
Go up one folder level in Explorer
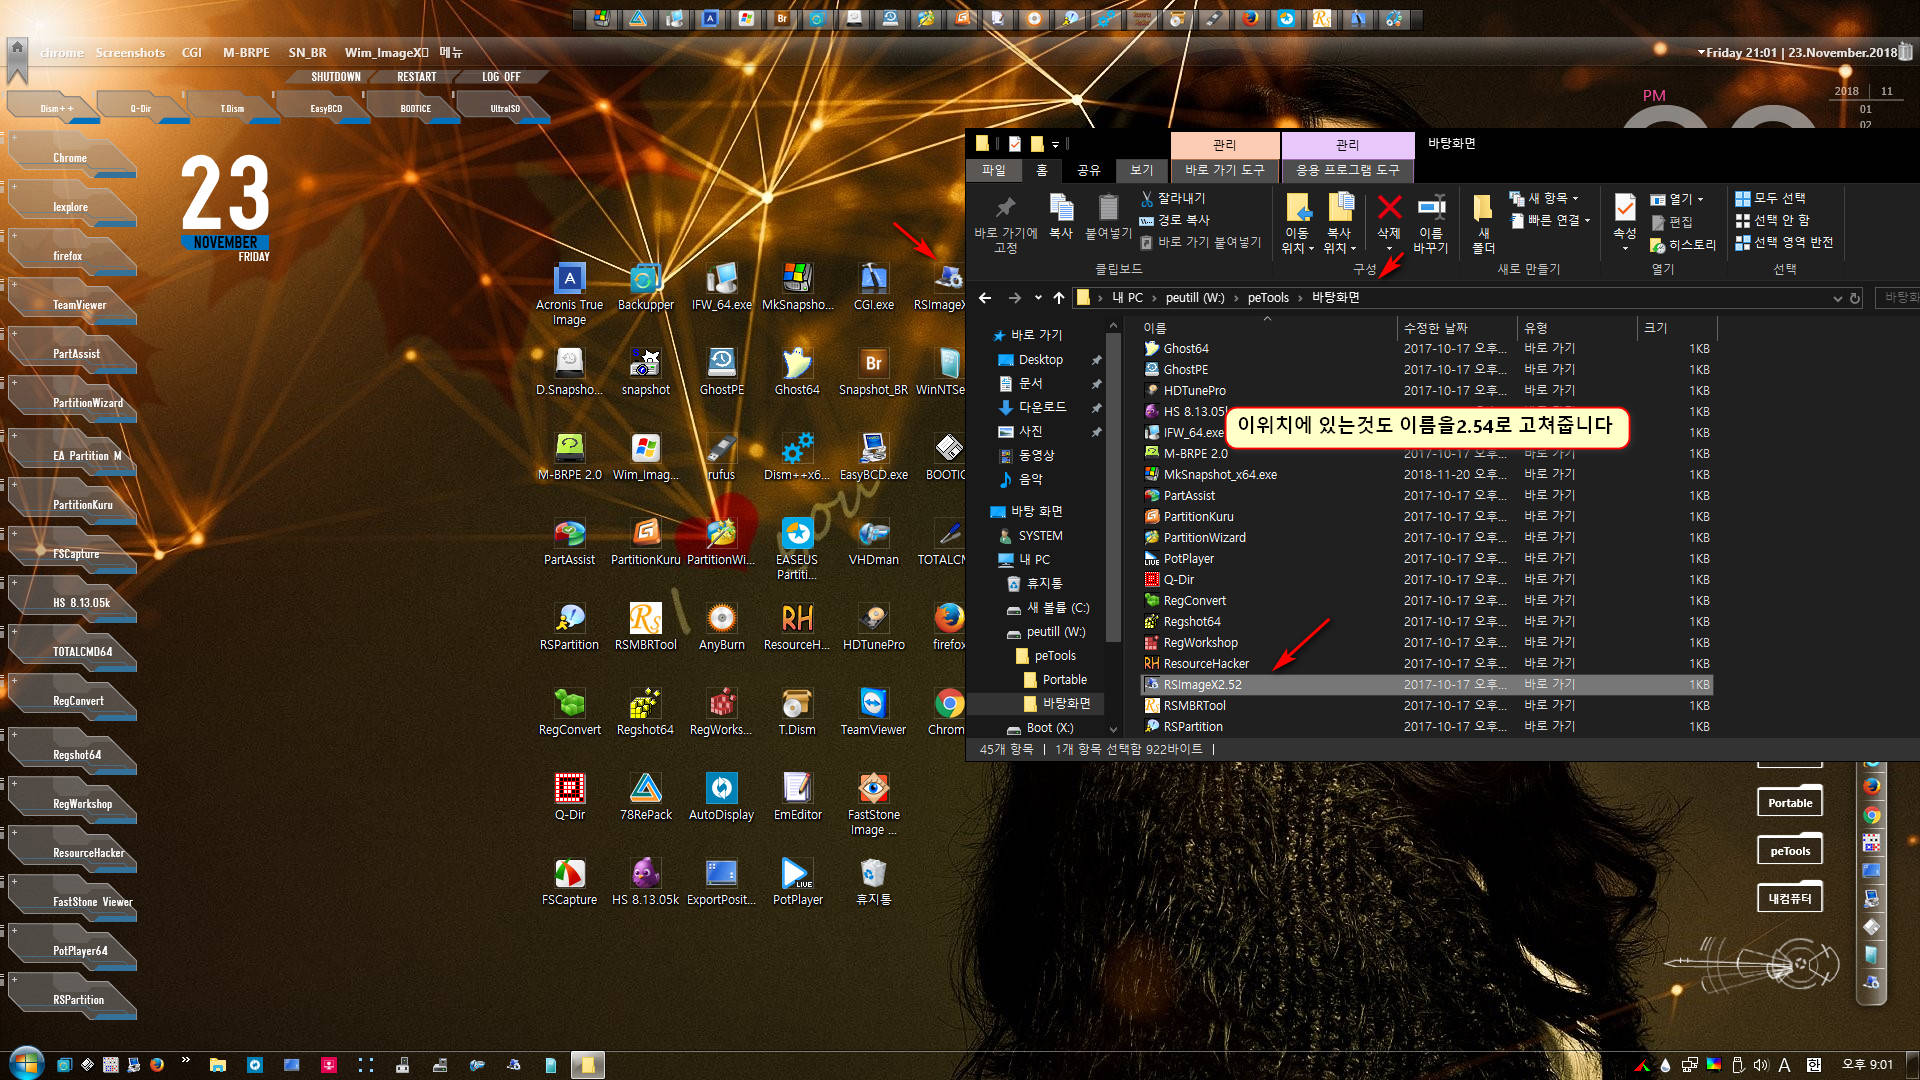click(x=1058, y=298)
